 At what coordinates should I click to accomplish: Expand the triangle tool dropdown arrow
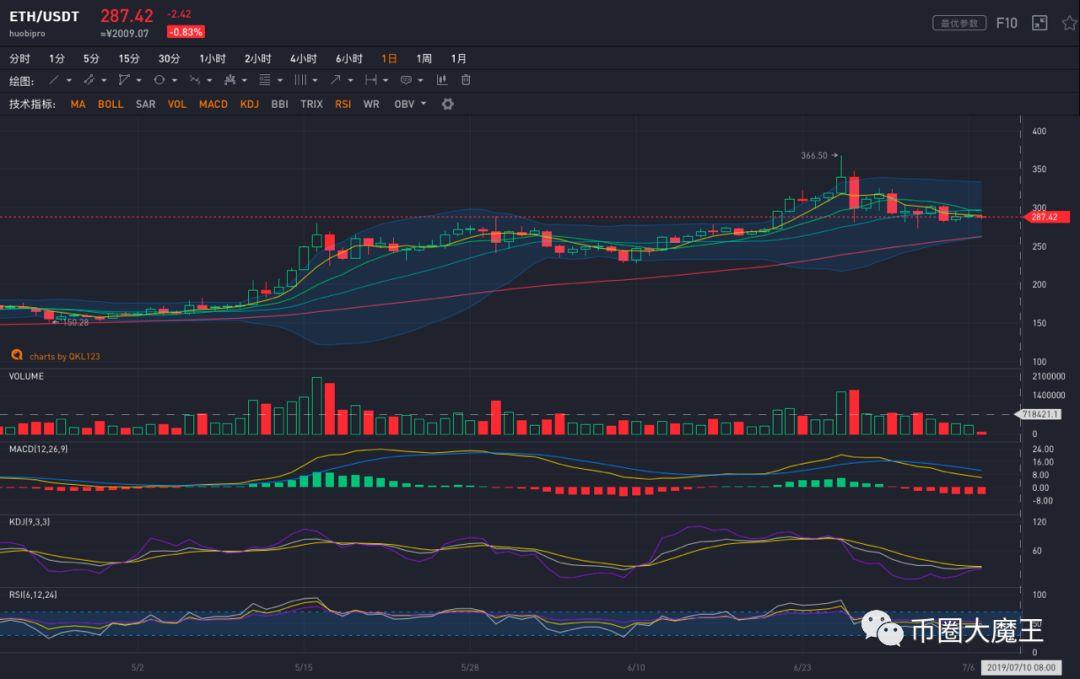(x=139, y=81)
